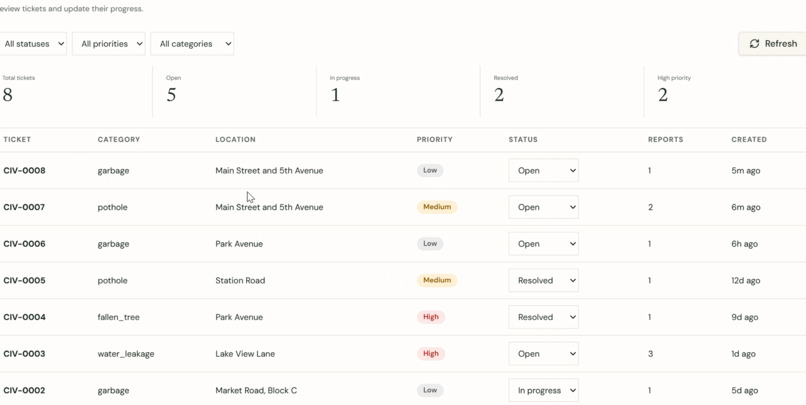Click the CATEGORY column header
Screen dimensions: 806x405
click(119, 139)
